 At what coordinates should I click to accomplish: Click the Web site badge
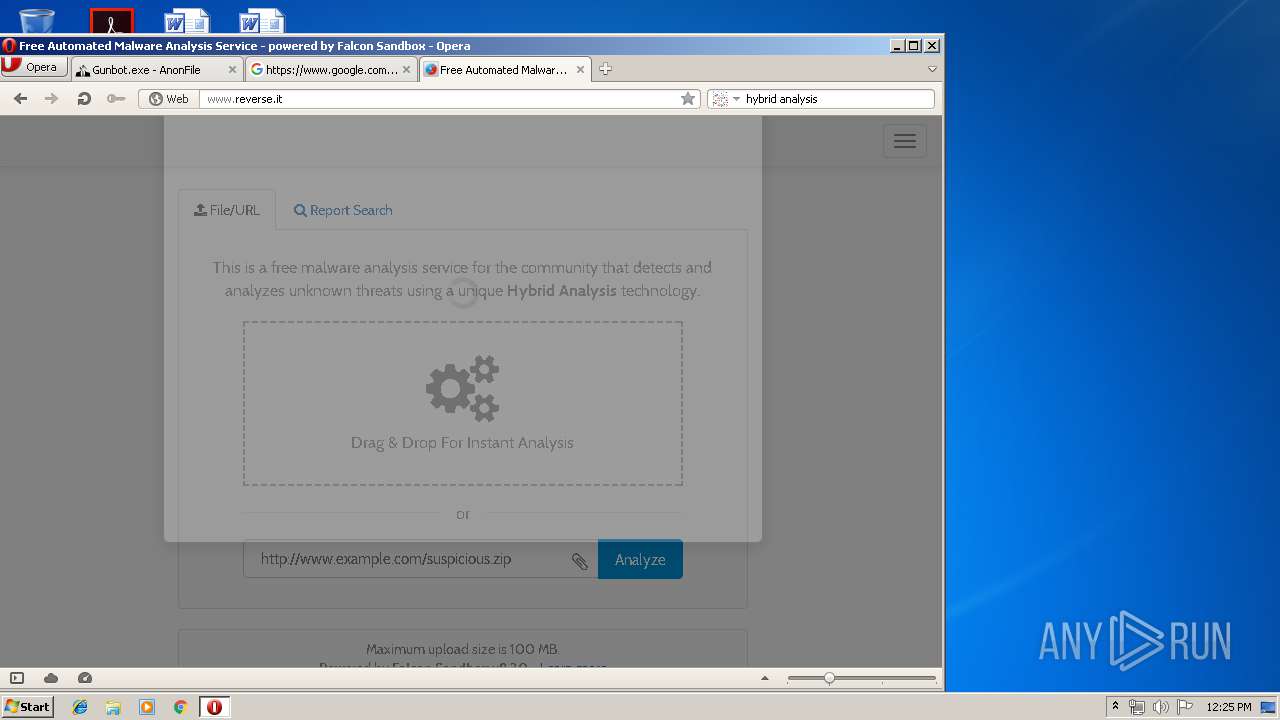pos(168,99)
